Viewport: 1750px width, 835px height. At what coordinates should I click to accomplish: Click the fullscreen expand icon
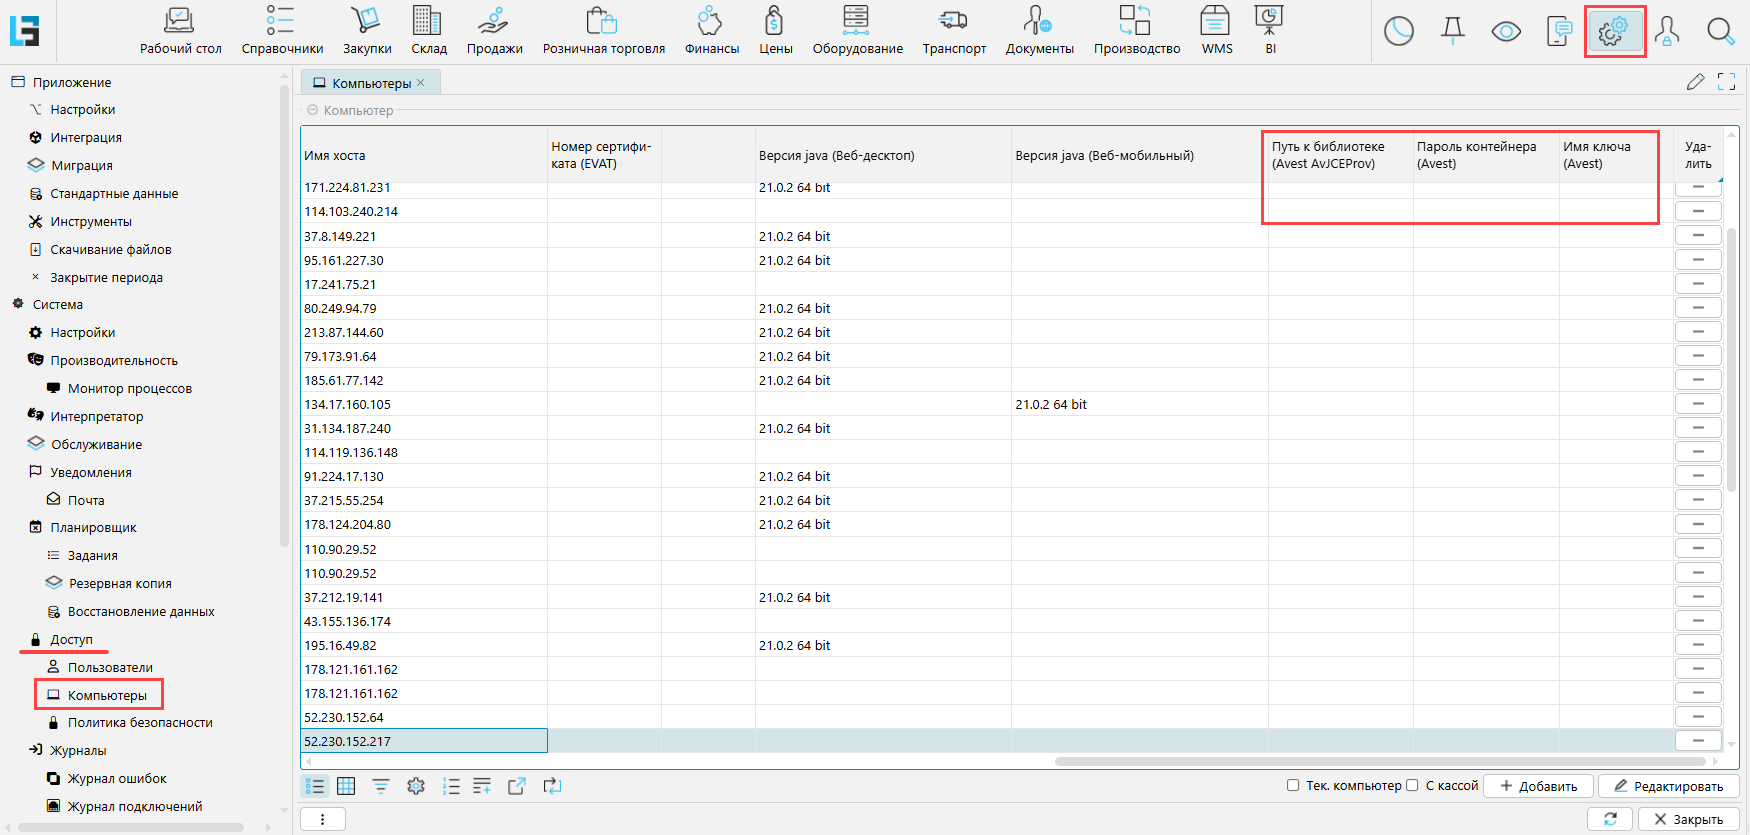(x=1726, y=82)
